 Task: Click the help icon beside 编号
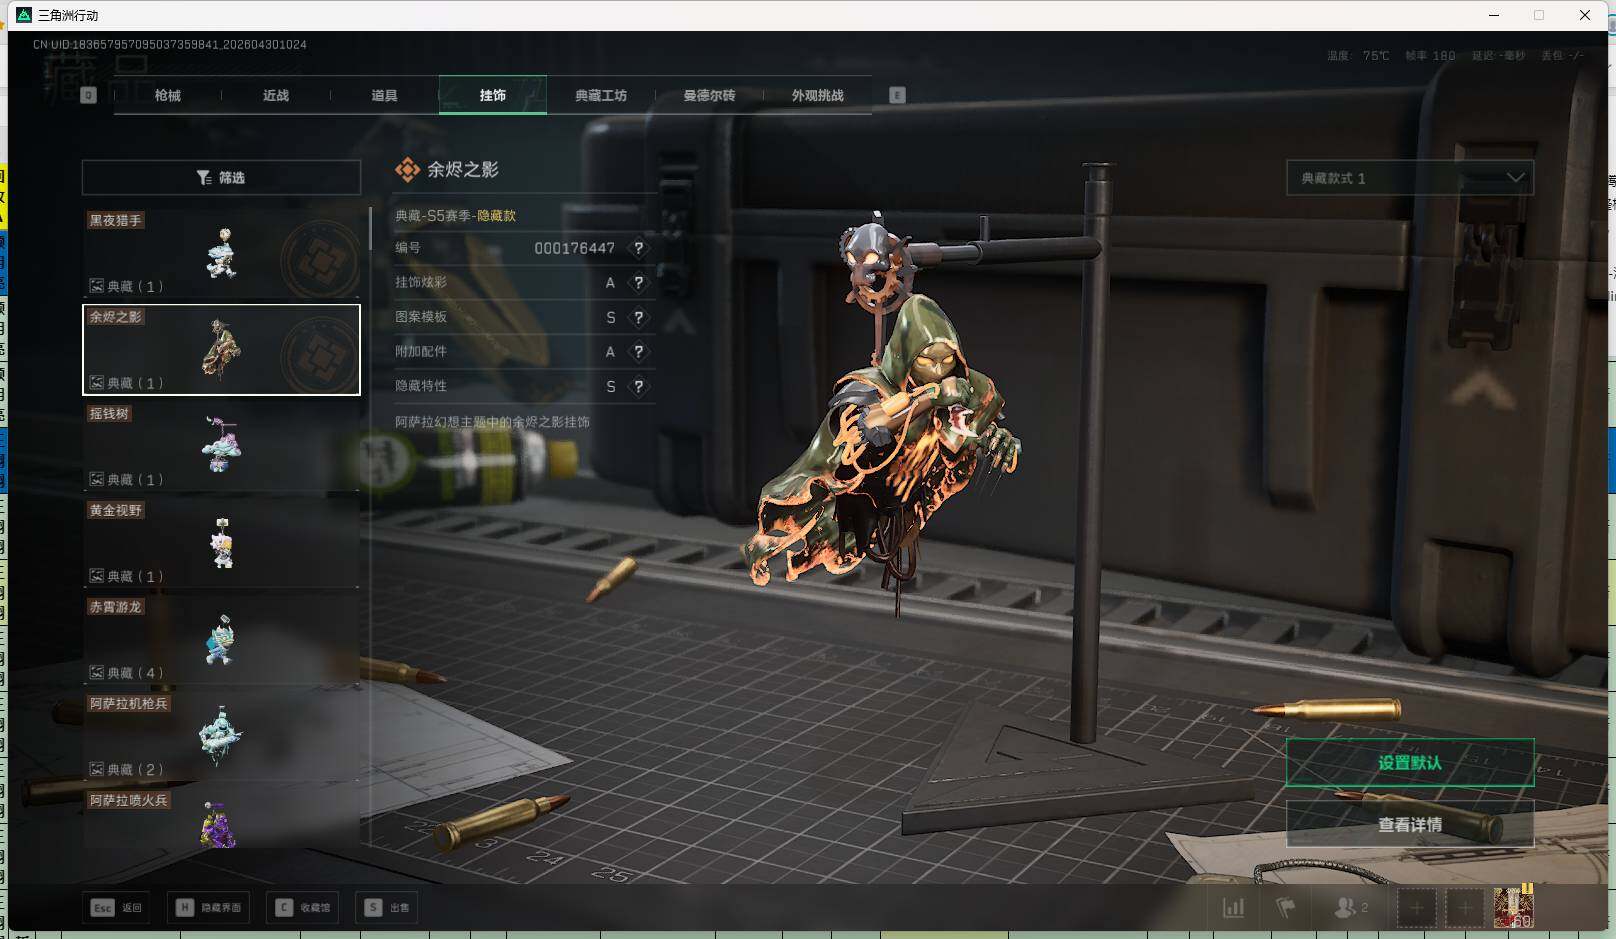(x=638, y=248)
